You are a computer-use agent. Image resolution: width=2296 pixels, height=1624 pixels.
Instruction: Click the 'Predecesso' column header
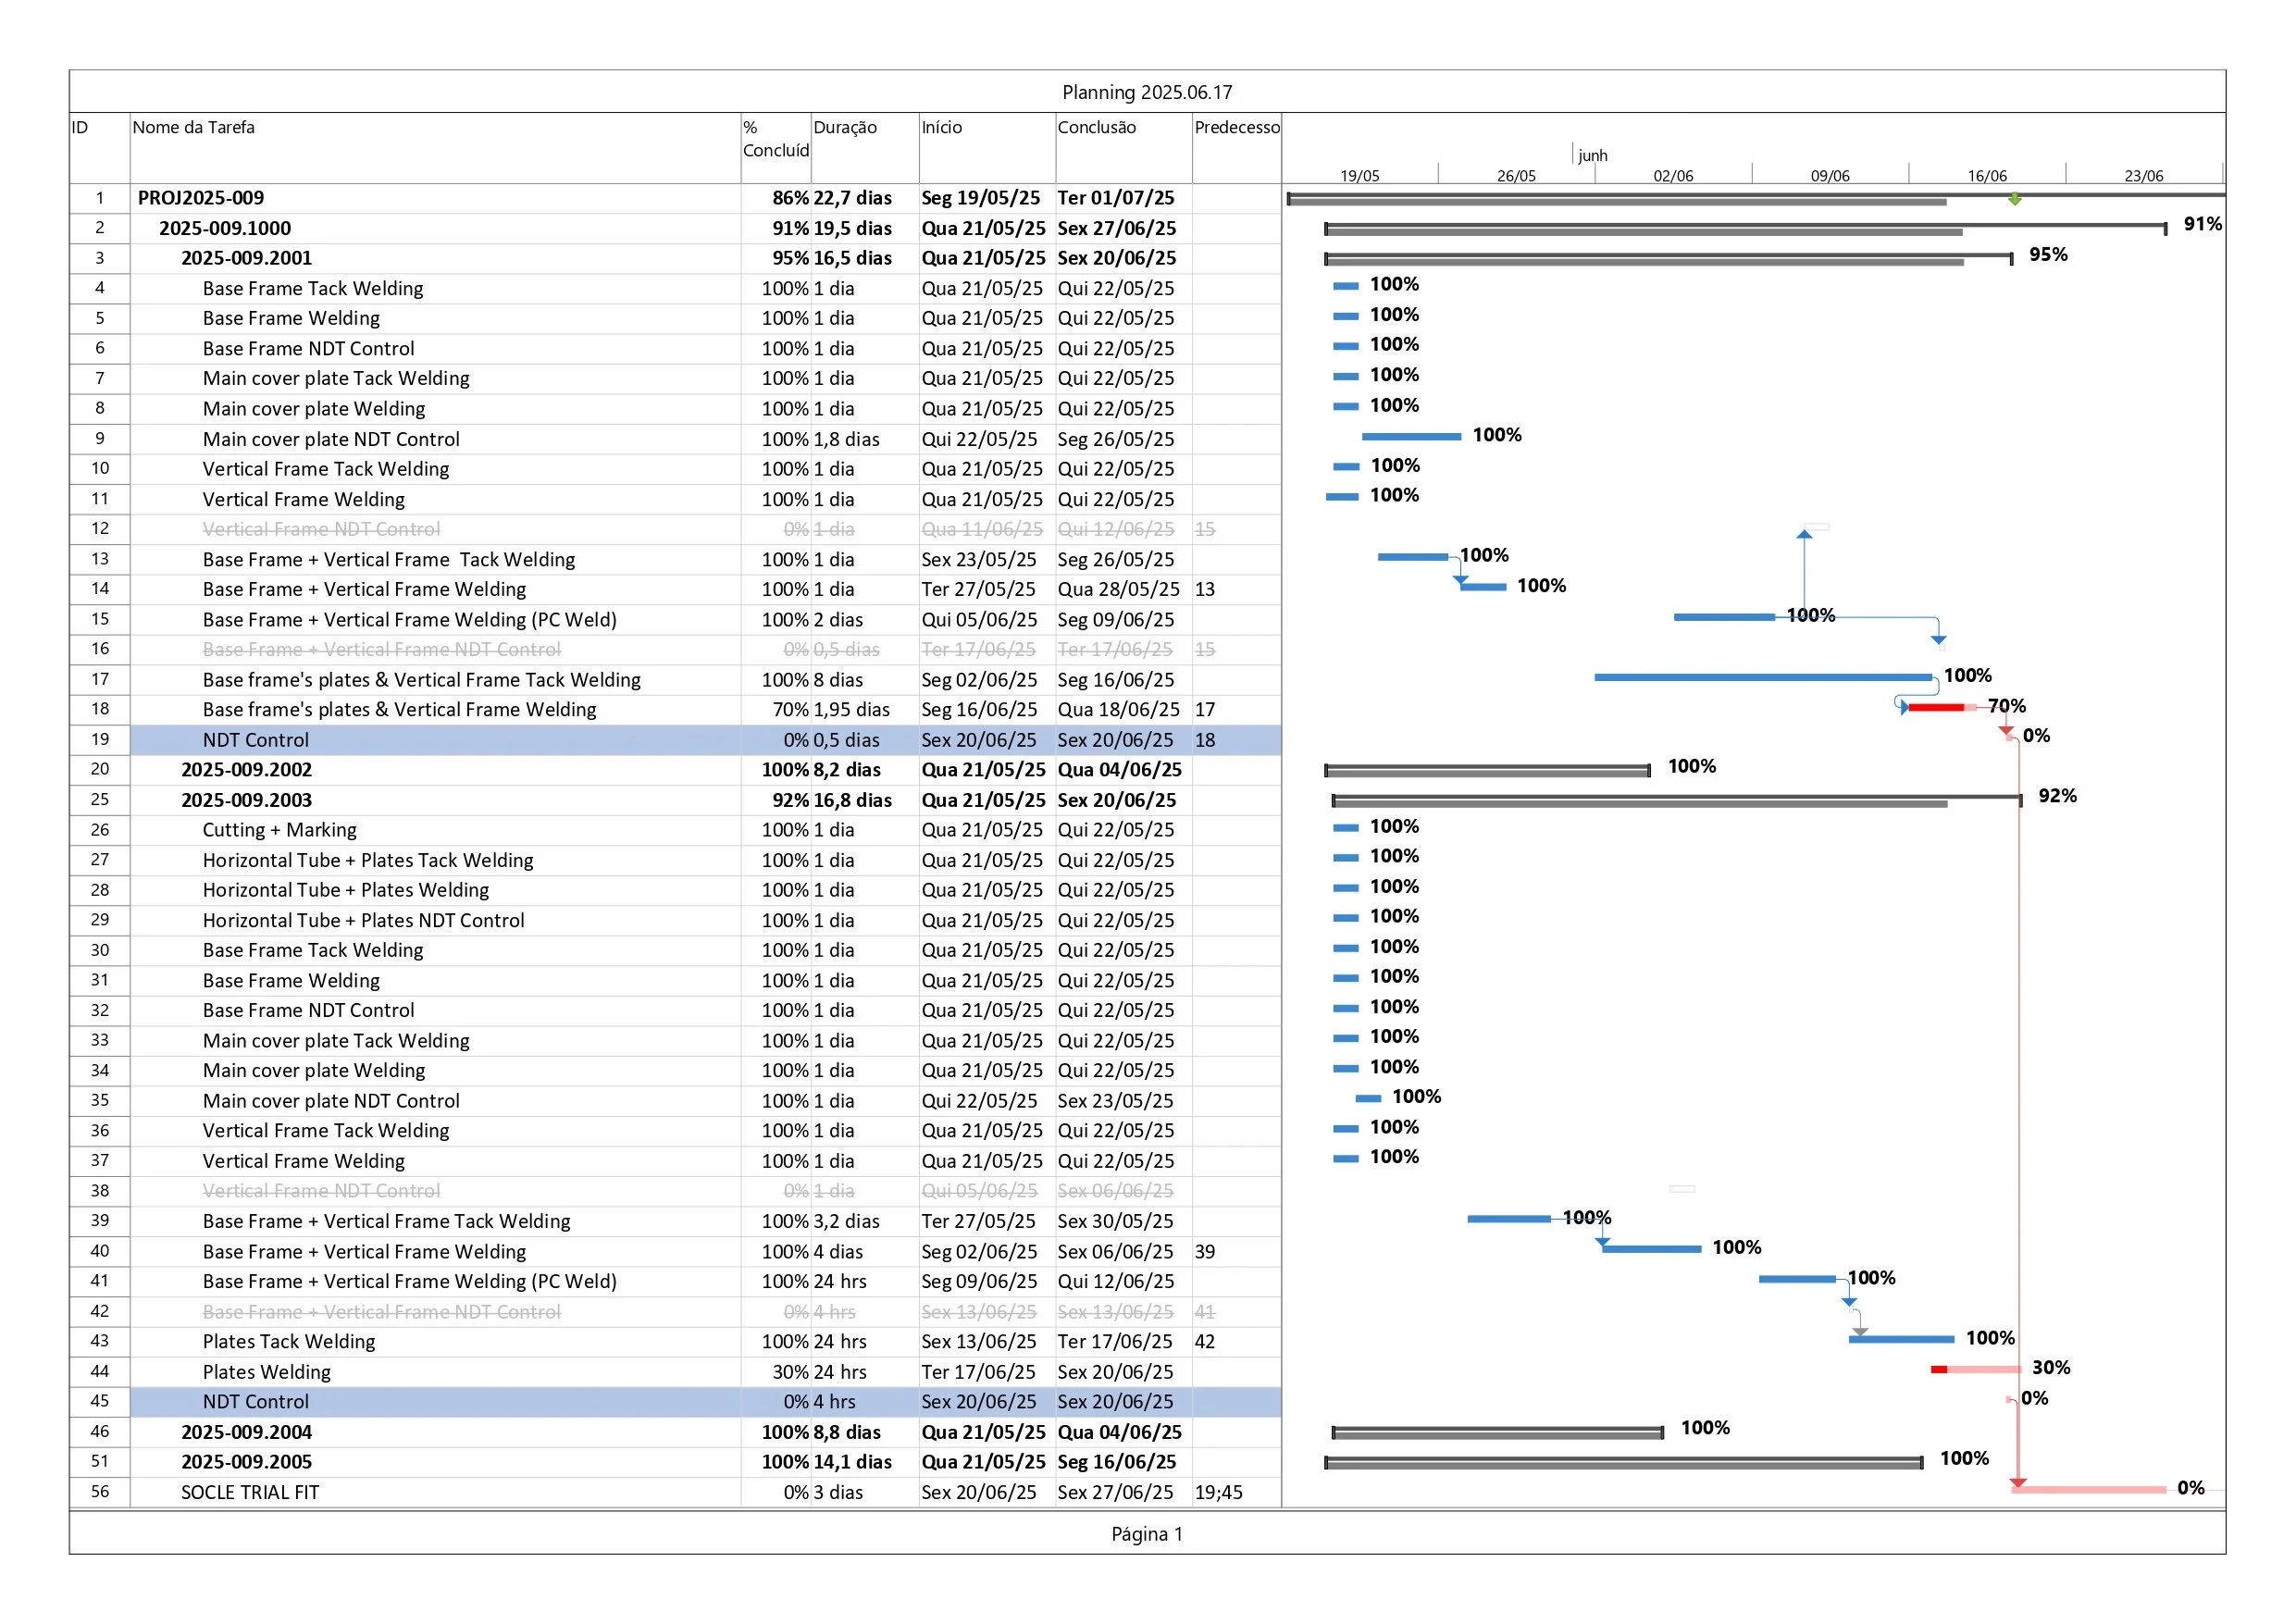1236,127
